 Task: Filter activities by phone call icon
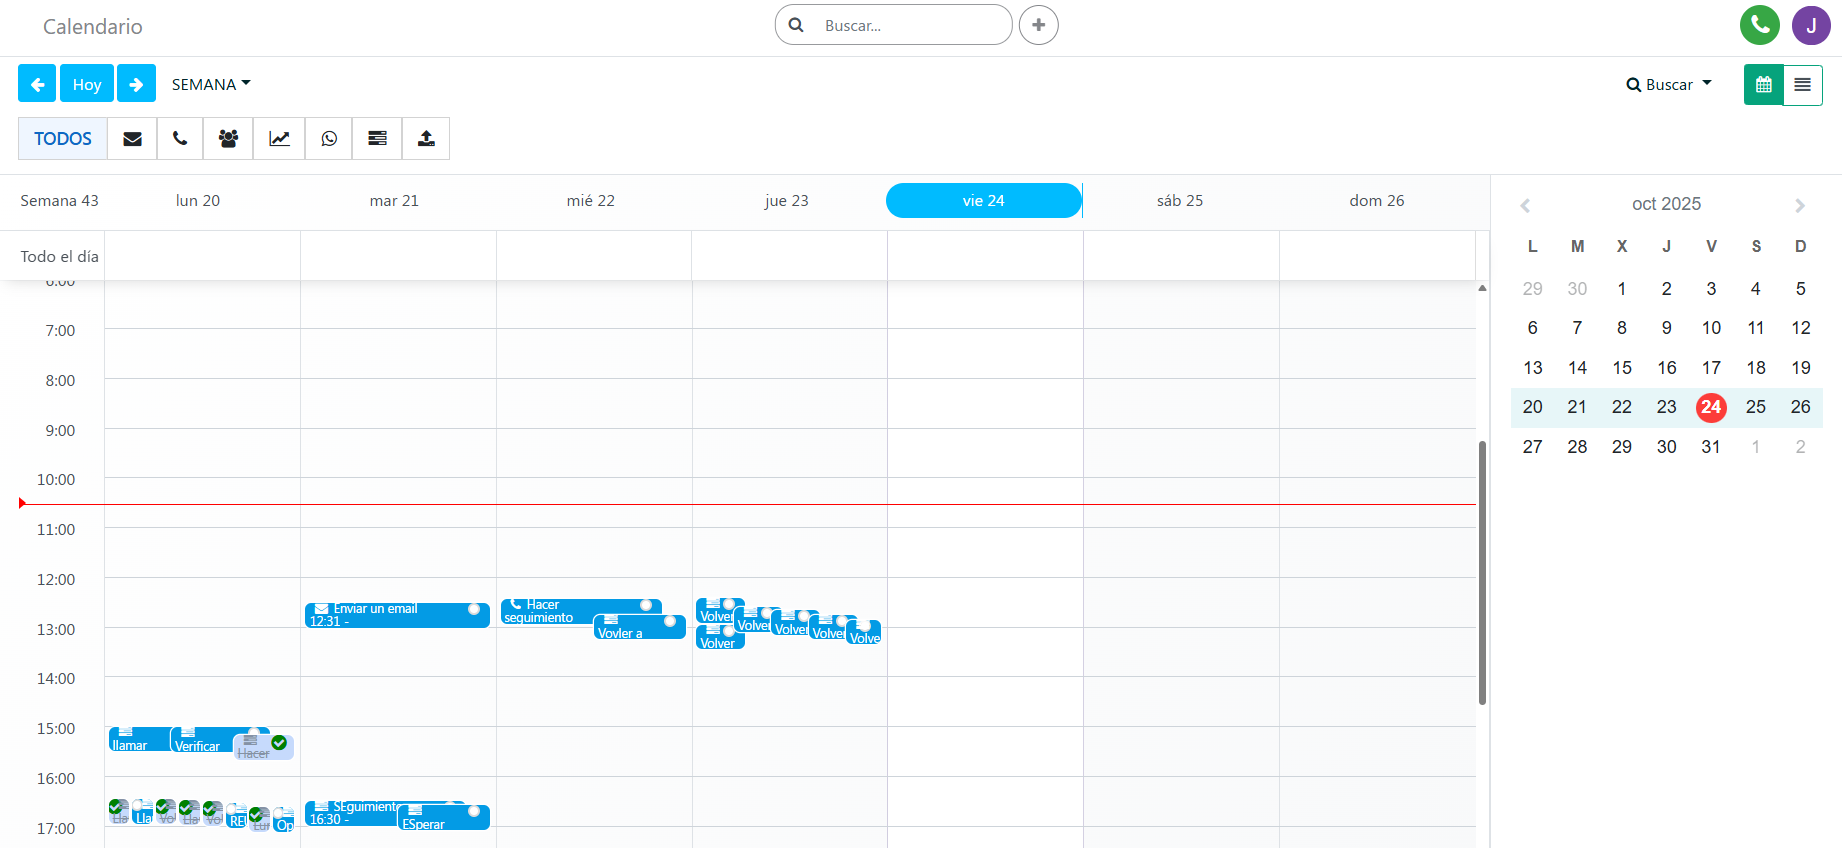(x=180, y=139)
